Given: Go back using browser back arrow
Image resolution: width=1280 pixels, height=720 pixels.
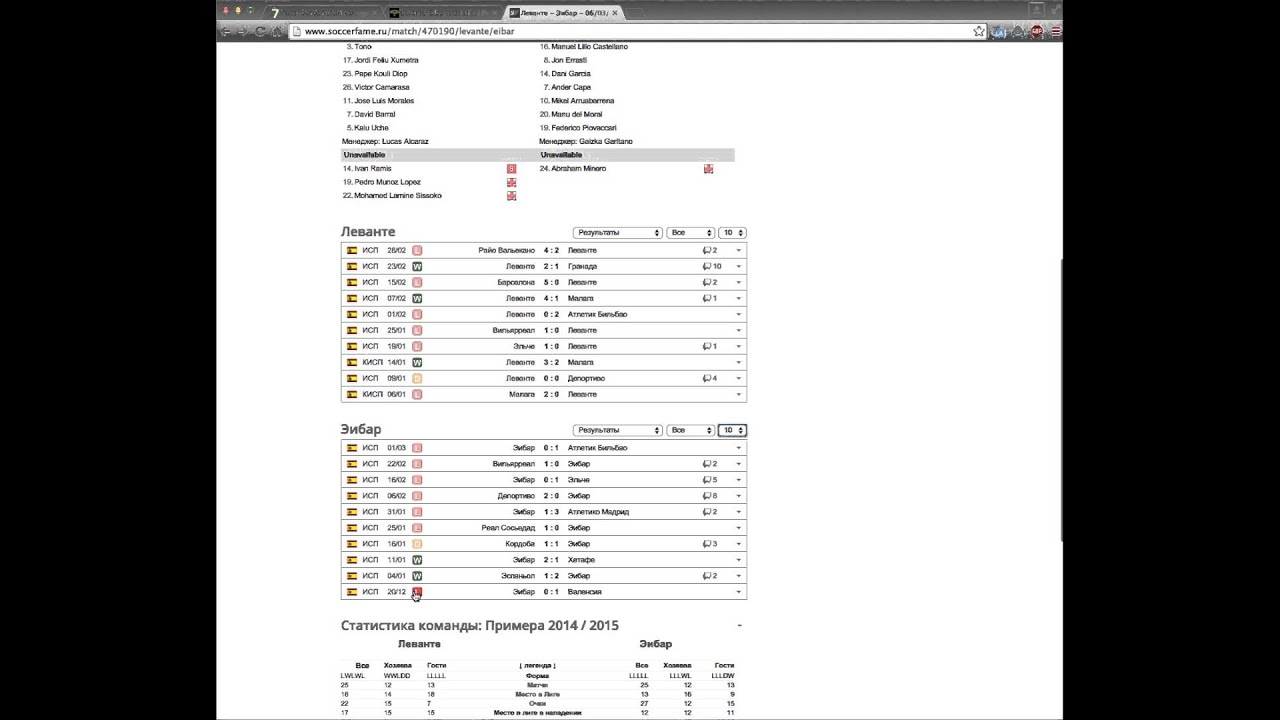Looking at the screenshot, I should [x=226, y=31].
